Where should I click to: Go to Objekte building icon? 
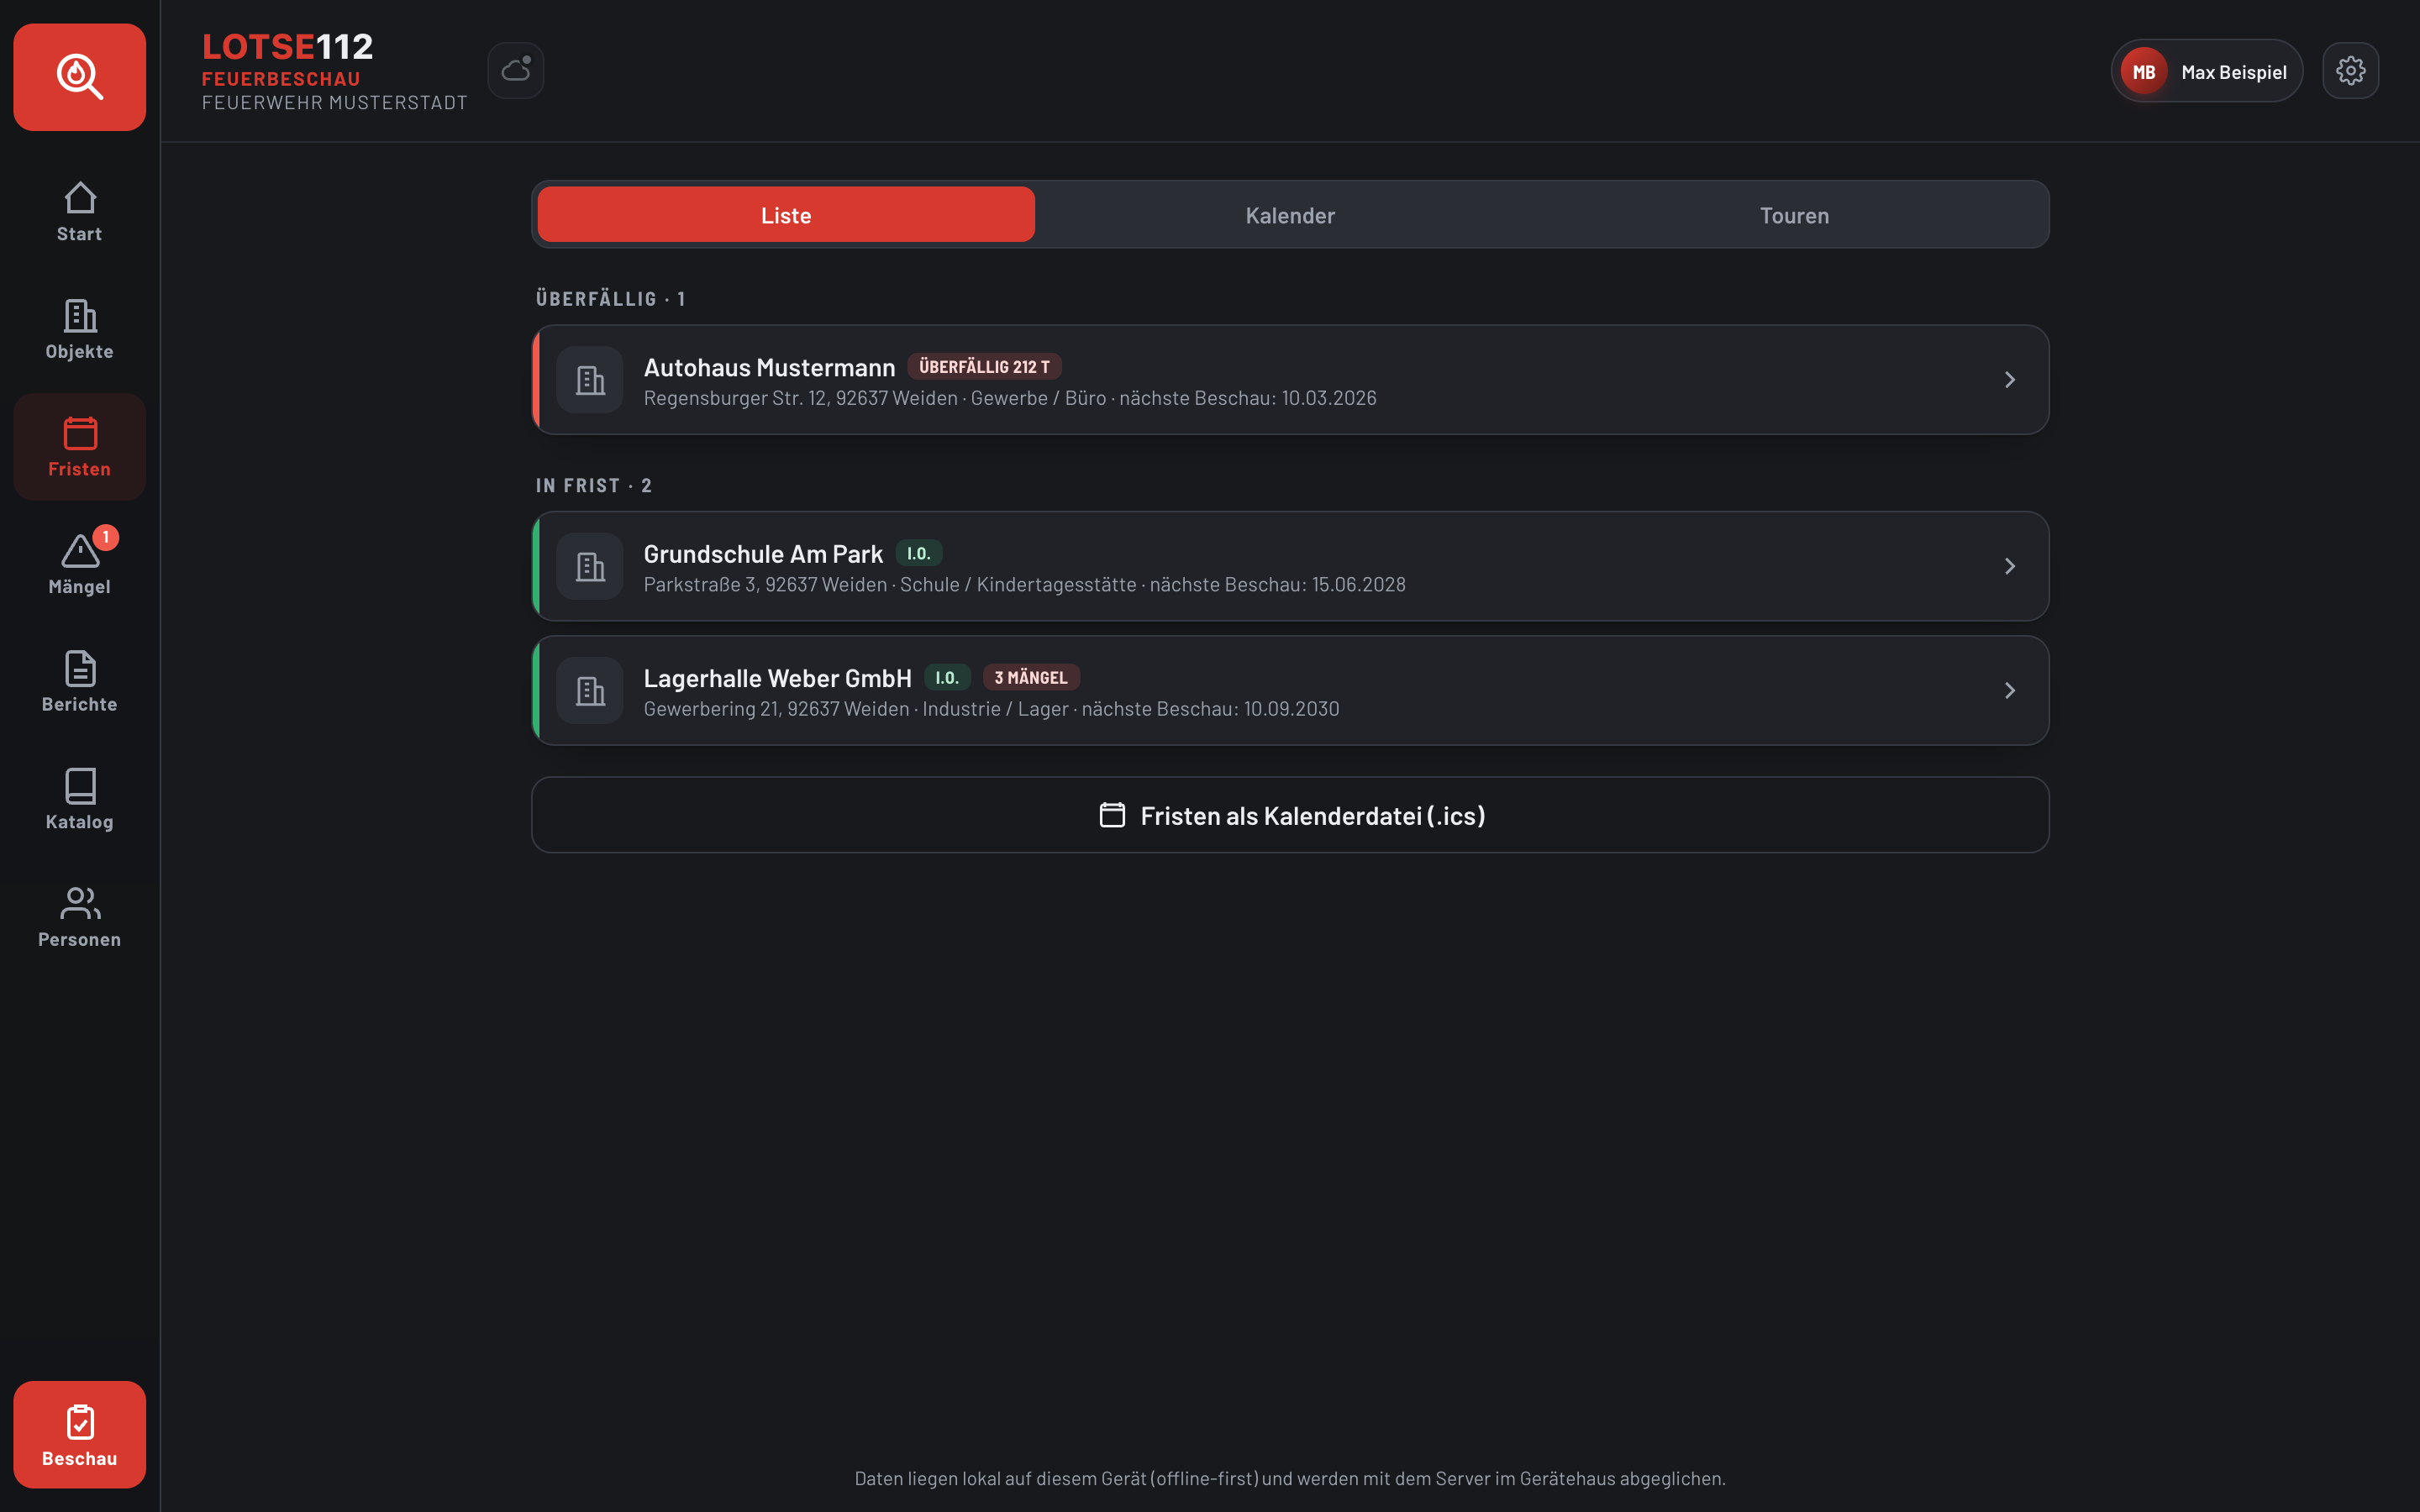pyautogui.click(x=80, y=316)
